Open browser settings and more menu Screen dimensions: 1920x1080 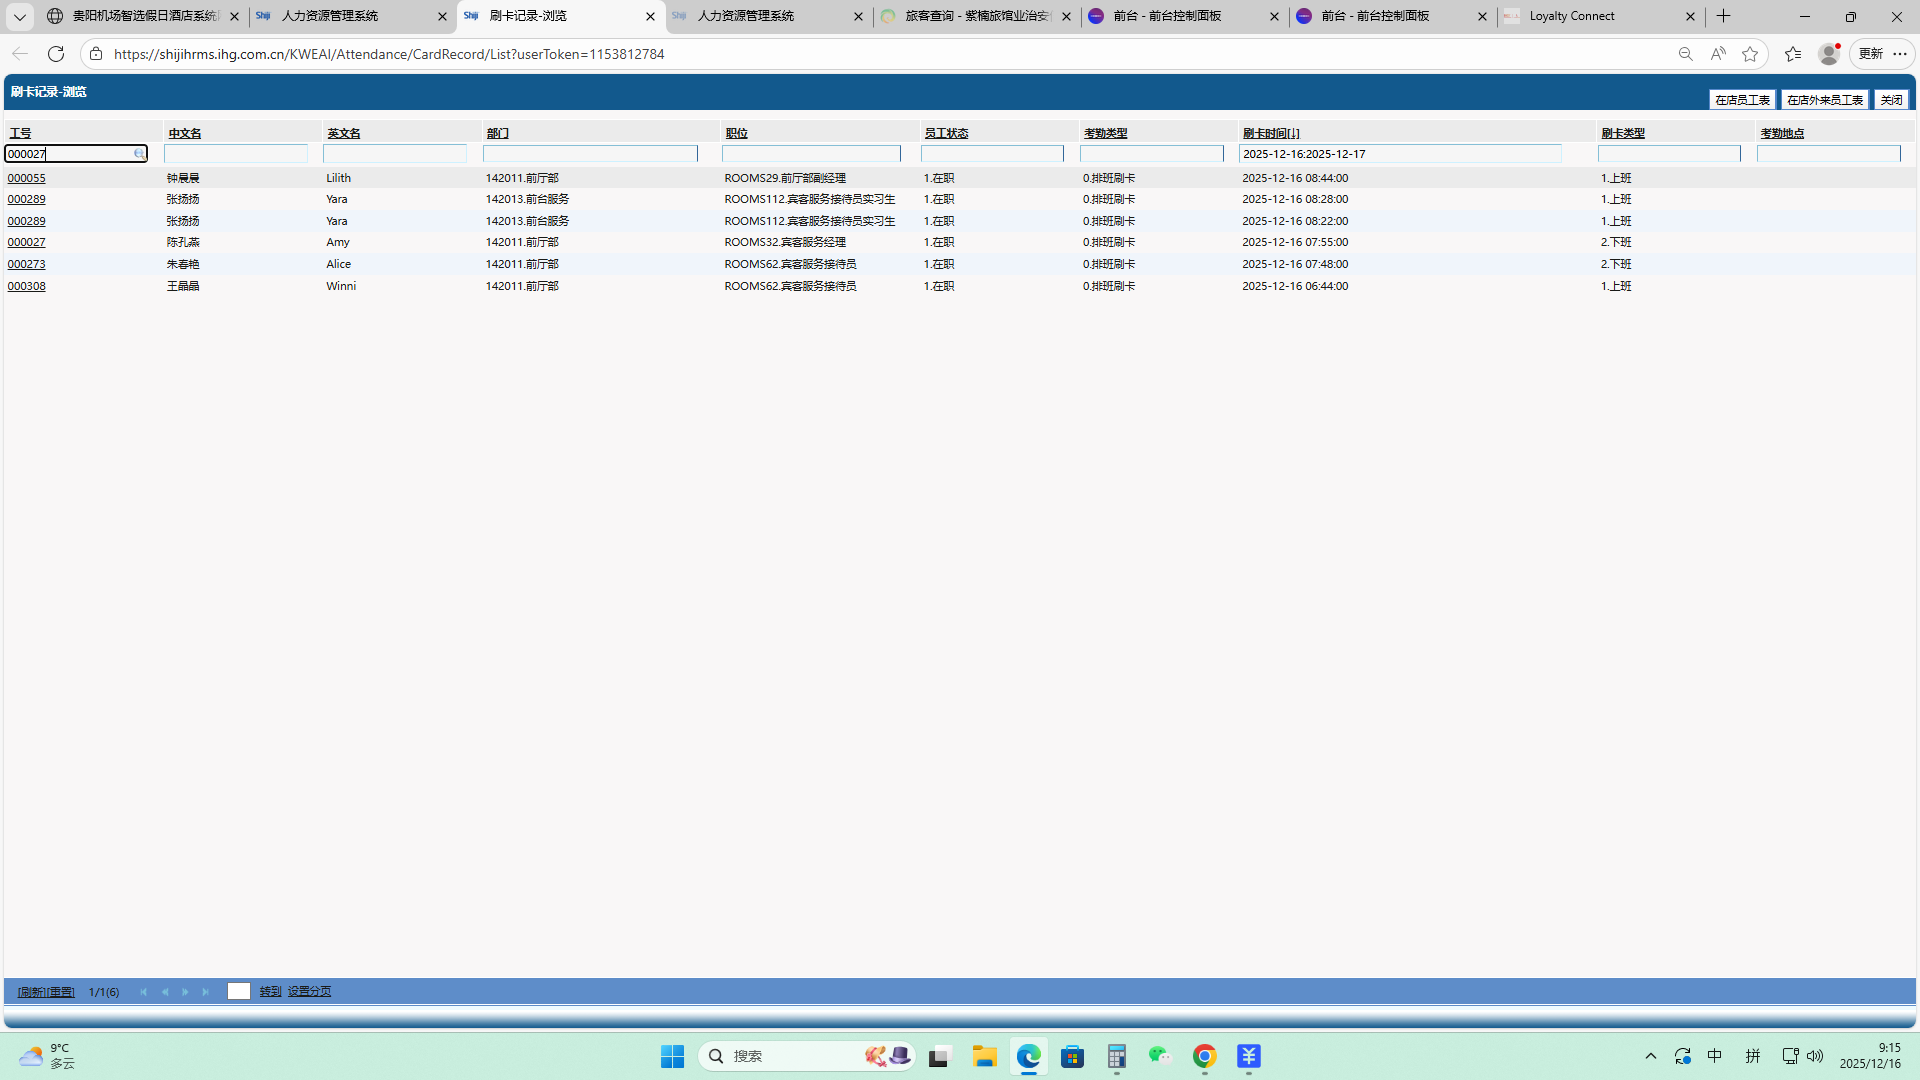tap(1900, 54)
